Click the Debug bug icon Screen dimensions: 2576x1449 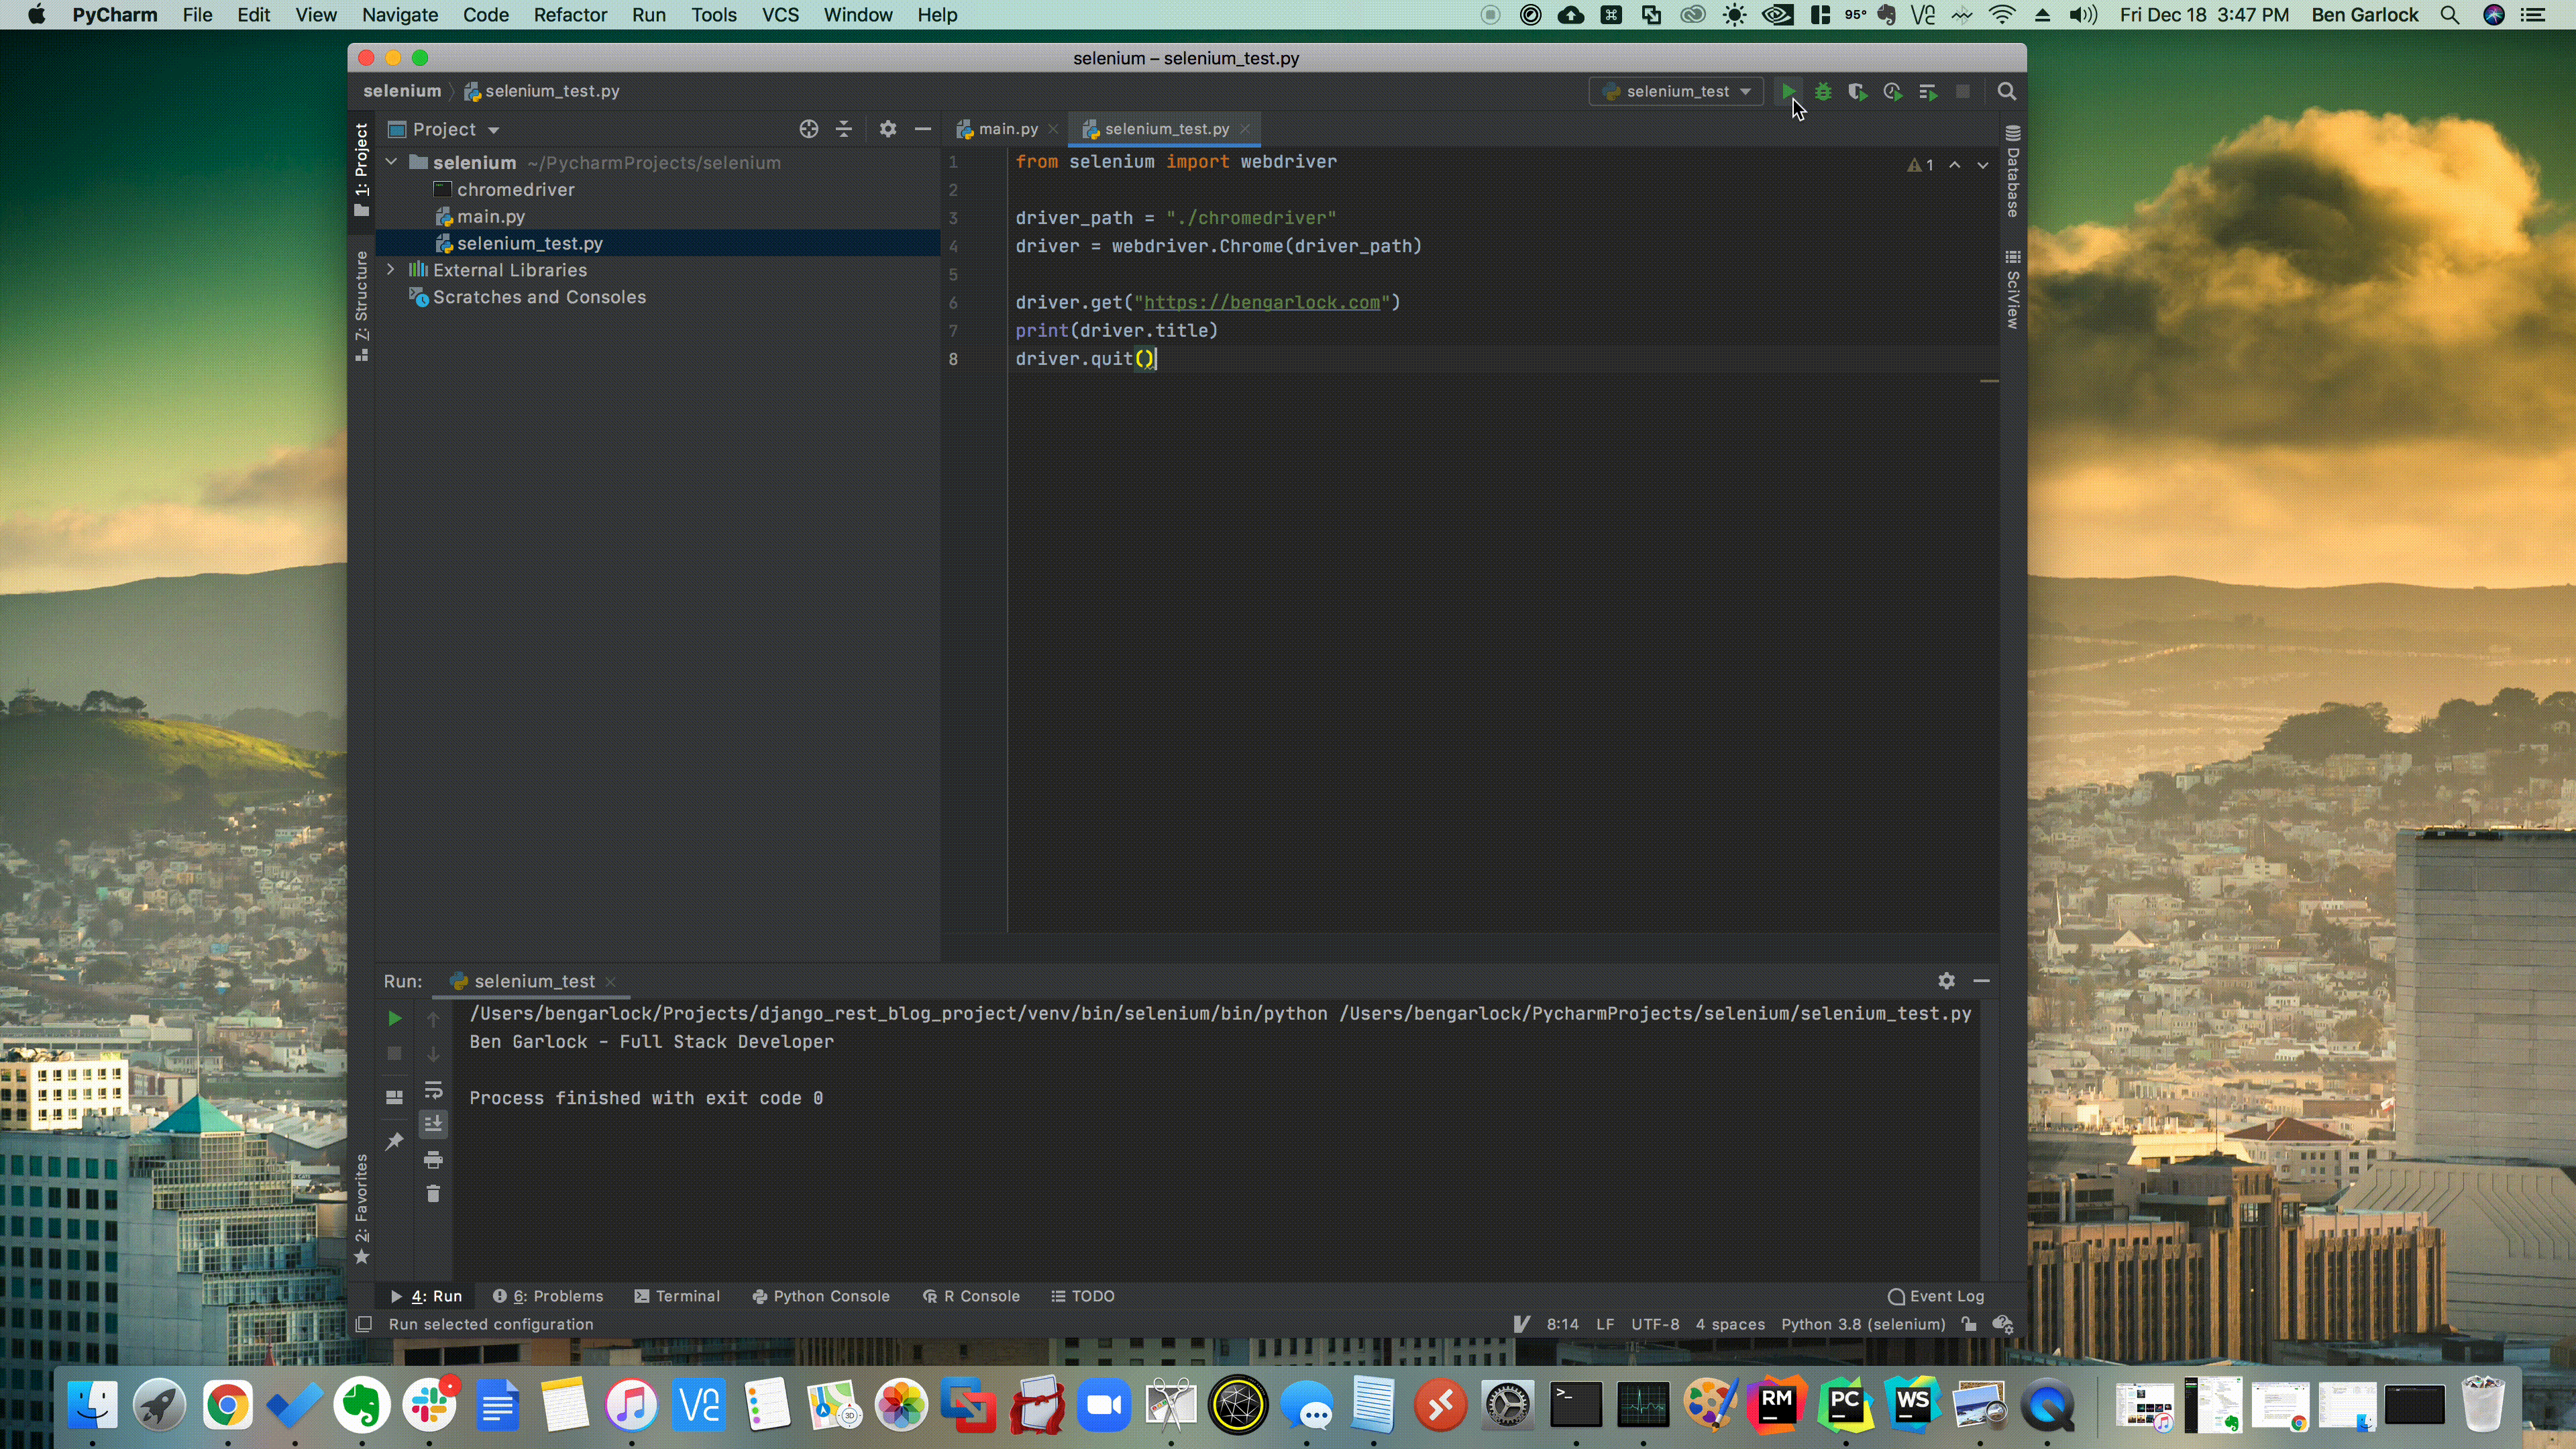[x=1823, y=91]
